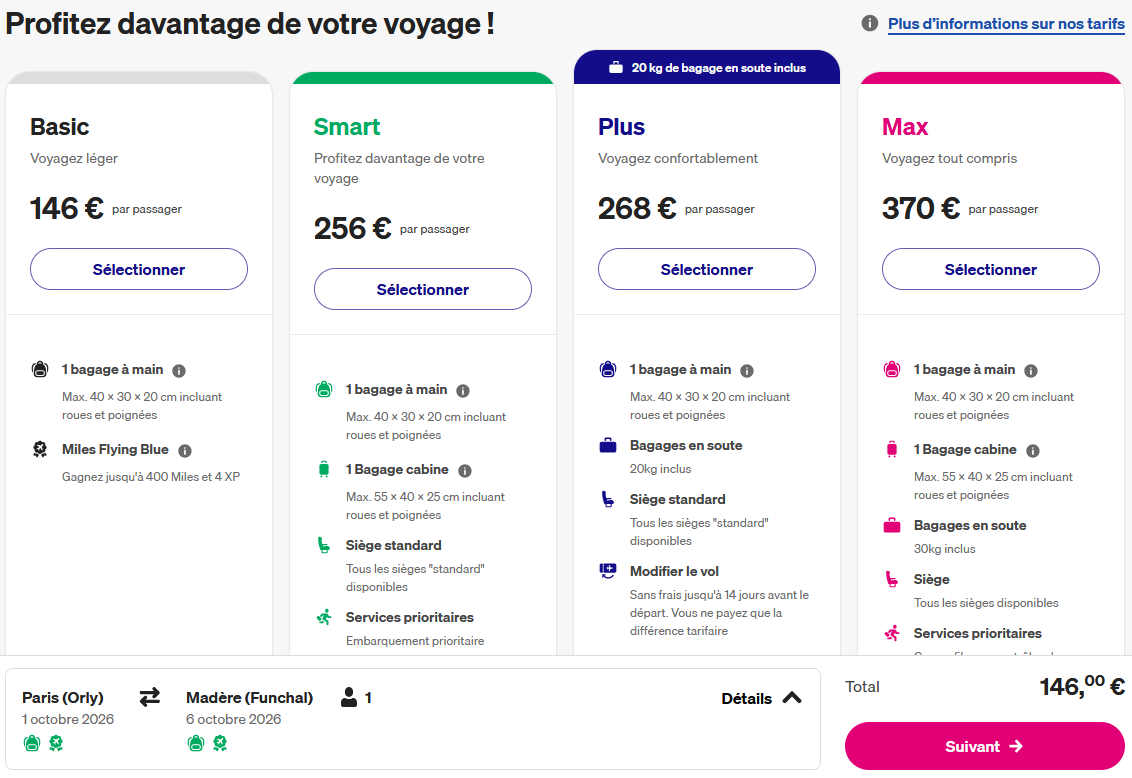Select the Smart fare at 256 €

pos(423,289)
